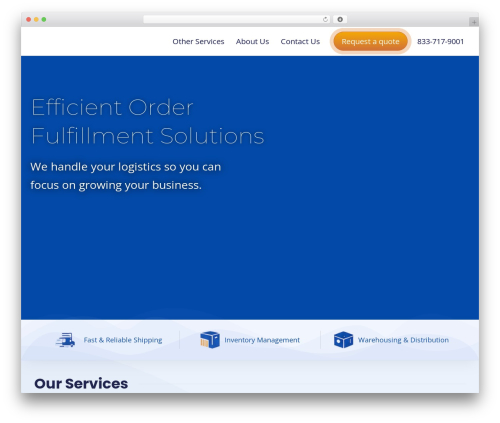Click the Efficient Order Fulfillment Solutions headline
500x423 pixels.
click(148, 121)
